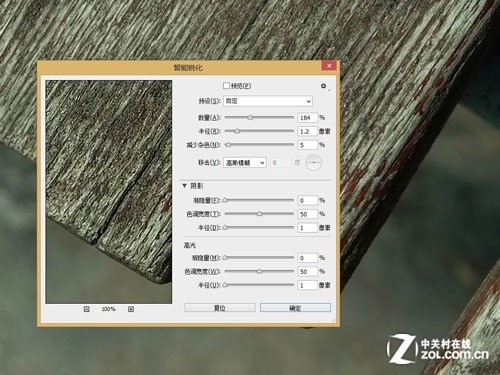This screenshot has width=500, height=375.
Task: Click the gear settings icon in dialog
Action: (x=324, y=86)
